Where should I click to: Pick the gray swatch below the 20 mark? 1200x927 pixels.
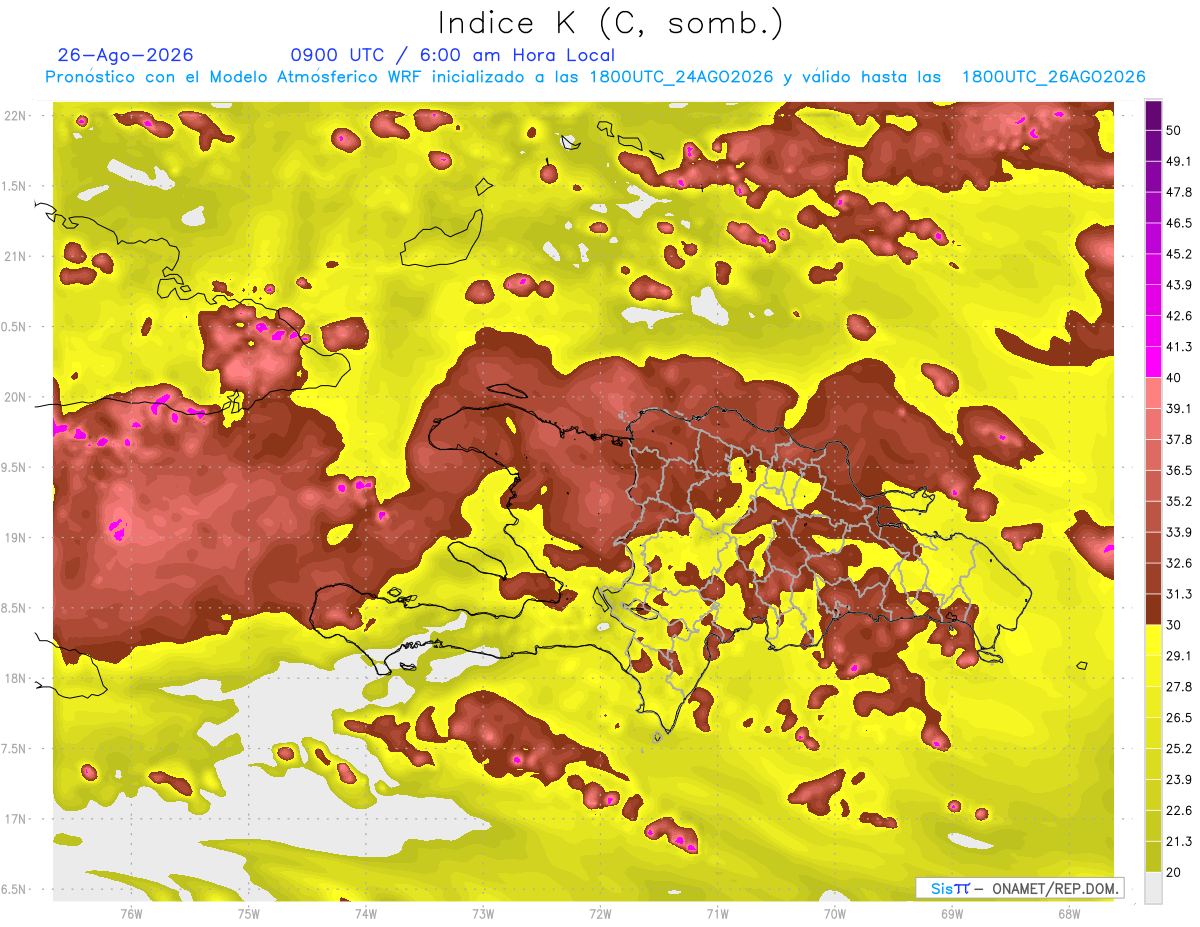pyautogui.click(x=1153, y=888)
